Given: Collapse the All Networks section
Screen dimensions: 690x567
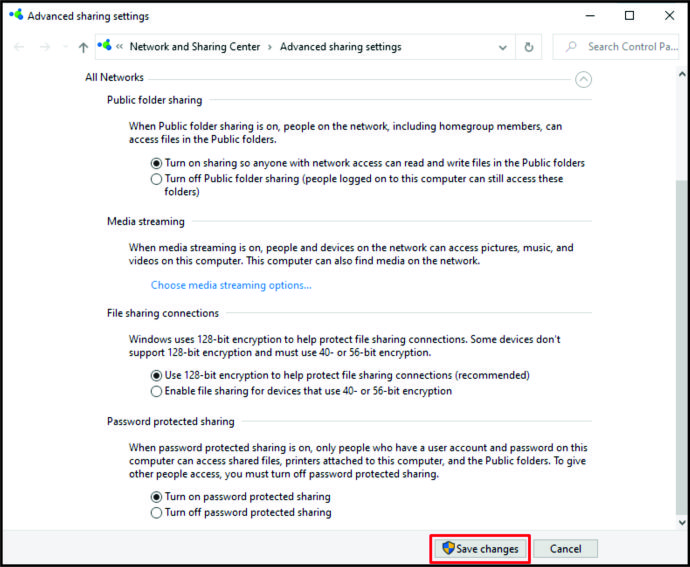Looking at the screenshot, I should 583,80.
